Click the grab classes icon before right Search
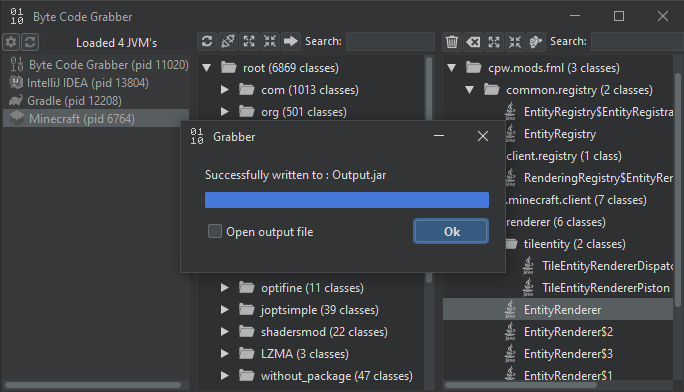The height and width of the screenshot is (392, 684). 535,42
